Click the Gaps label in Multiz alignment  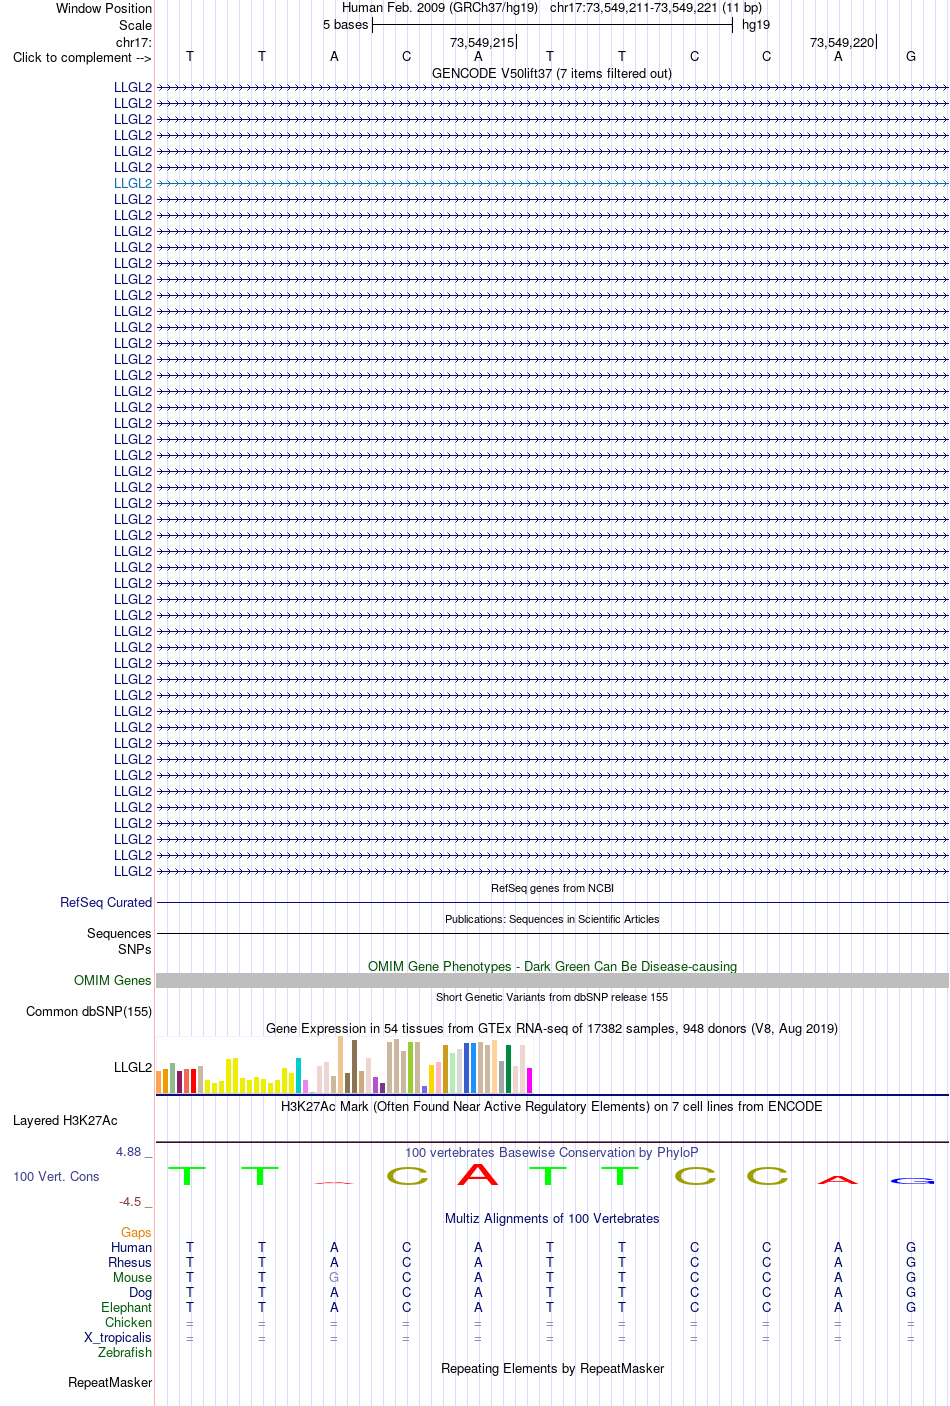[136, 1232]
